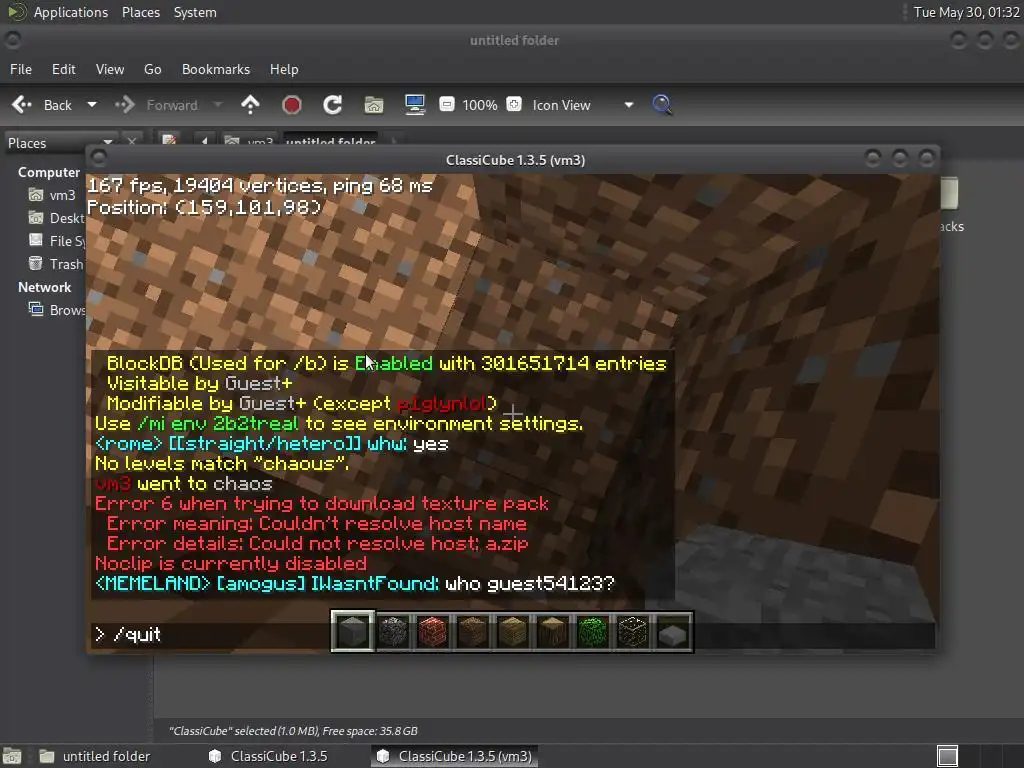Click the Back arrow icon in the file manager
The image size is (1024, 768).
pyautogui.click(x=22, y=104)
